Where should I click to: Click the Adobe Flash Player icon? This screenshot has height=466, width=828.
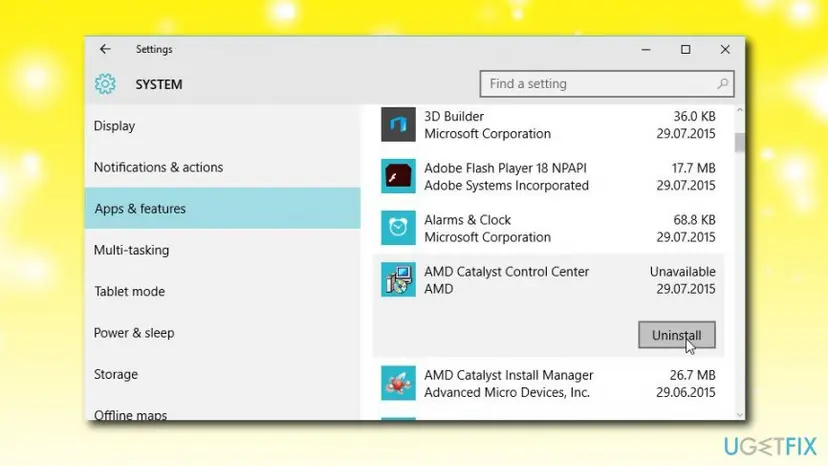click(398, 176)
